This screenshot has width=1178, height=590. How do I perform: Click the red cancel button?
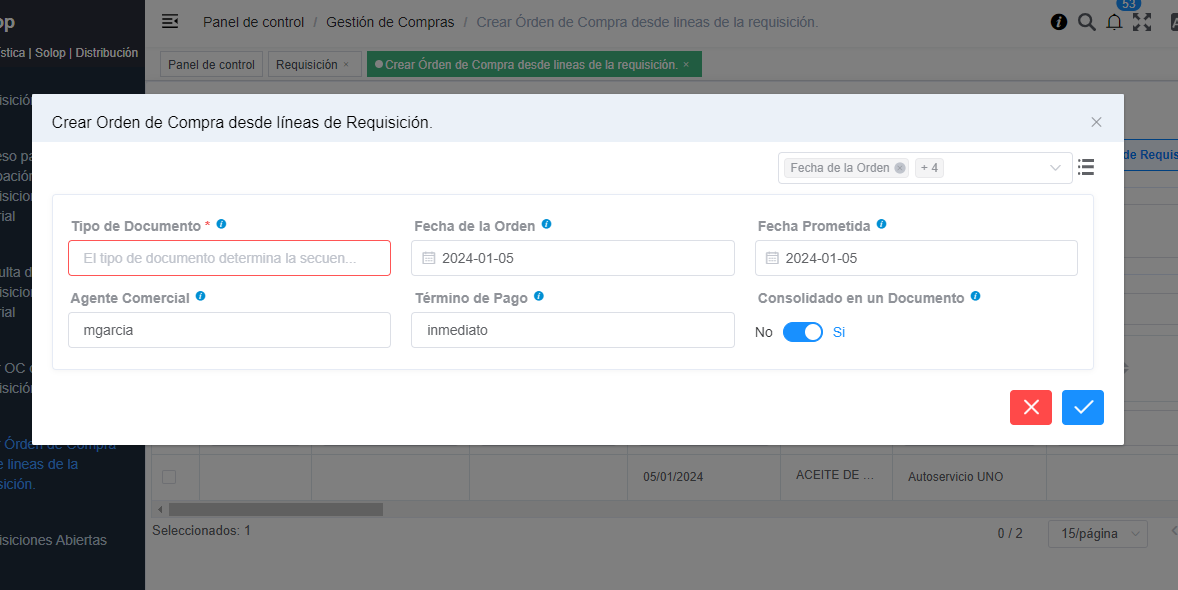[x=1030, y=407]
